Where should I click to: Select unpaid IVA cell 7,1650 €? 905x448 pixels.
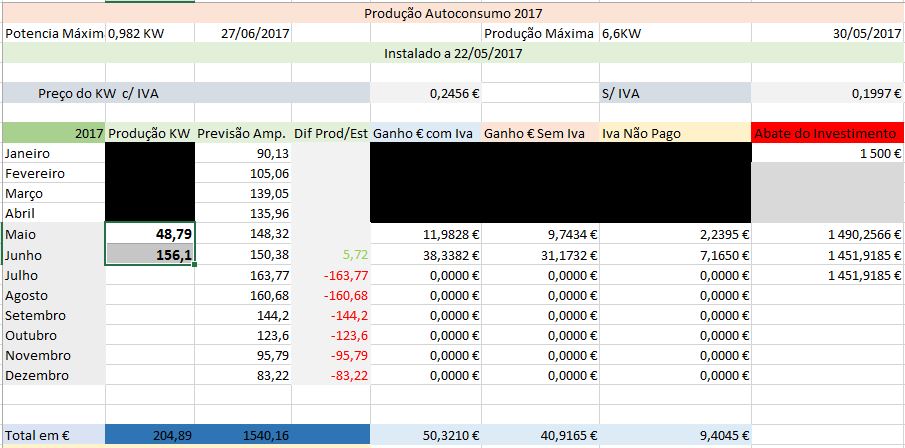coord(675,255)
